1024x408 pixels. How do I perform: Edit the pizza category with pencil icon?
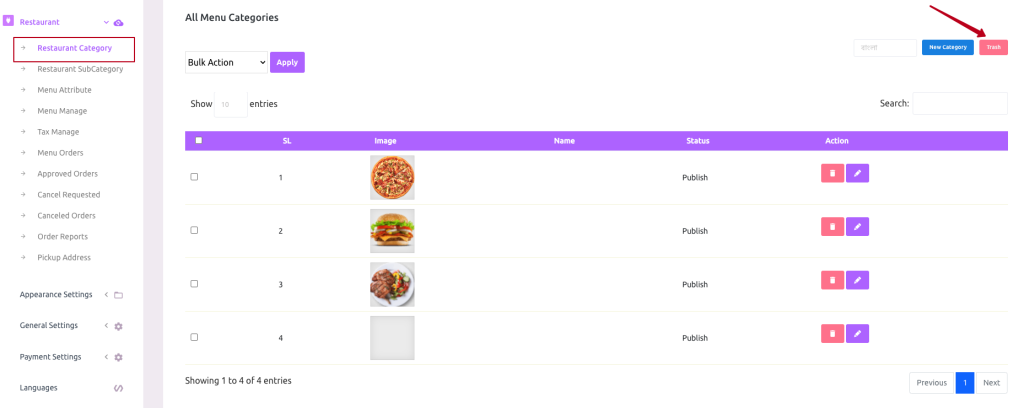(857, 173)
